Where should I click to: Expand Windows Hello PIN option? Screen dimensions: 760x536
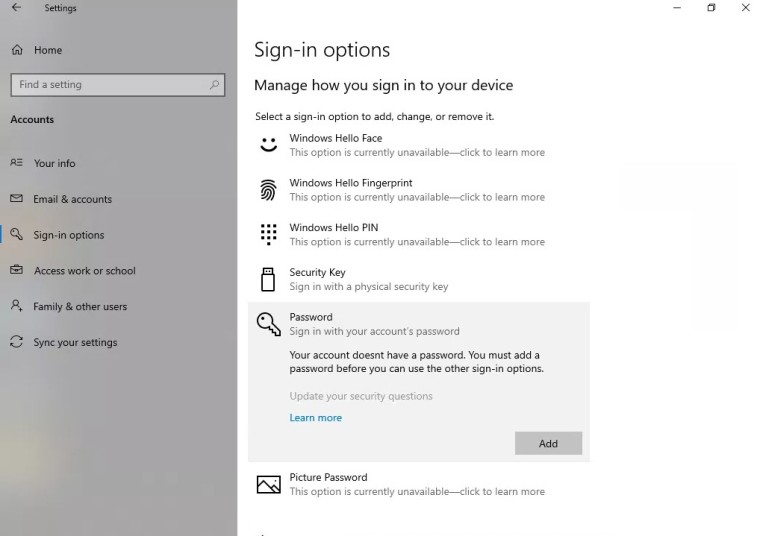(x=419, y=234)
